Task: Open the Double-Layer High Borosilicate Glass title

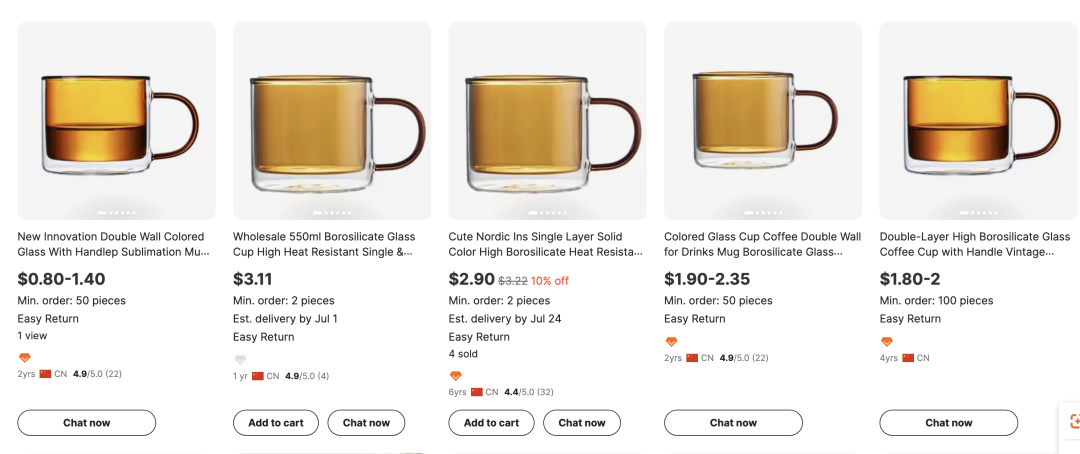Action: click(975, 244)
